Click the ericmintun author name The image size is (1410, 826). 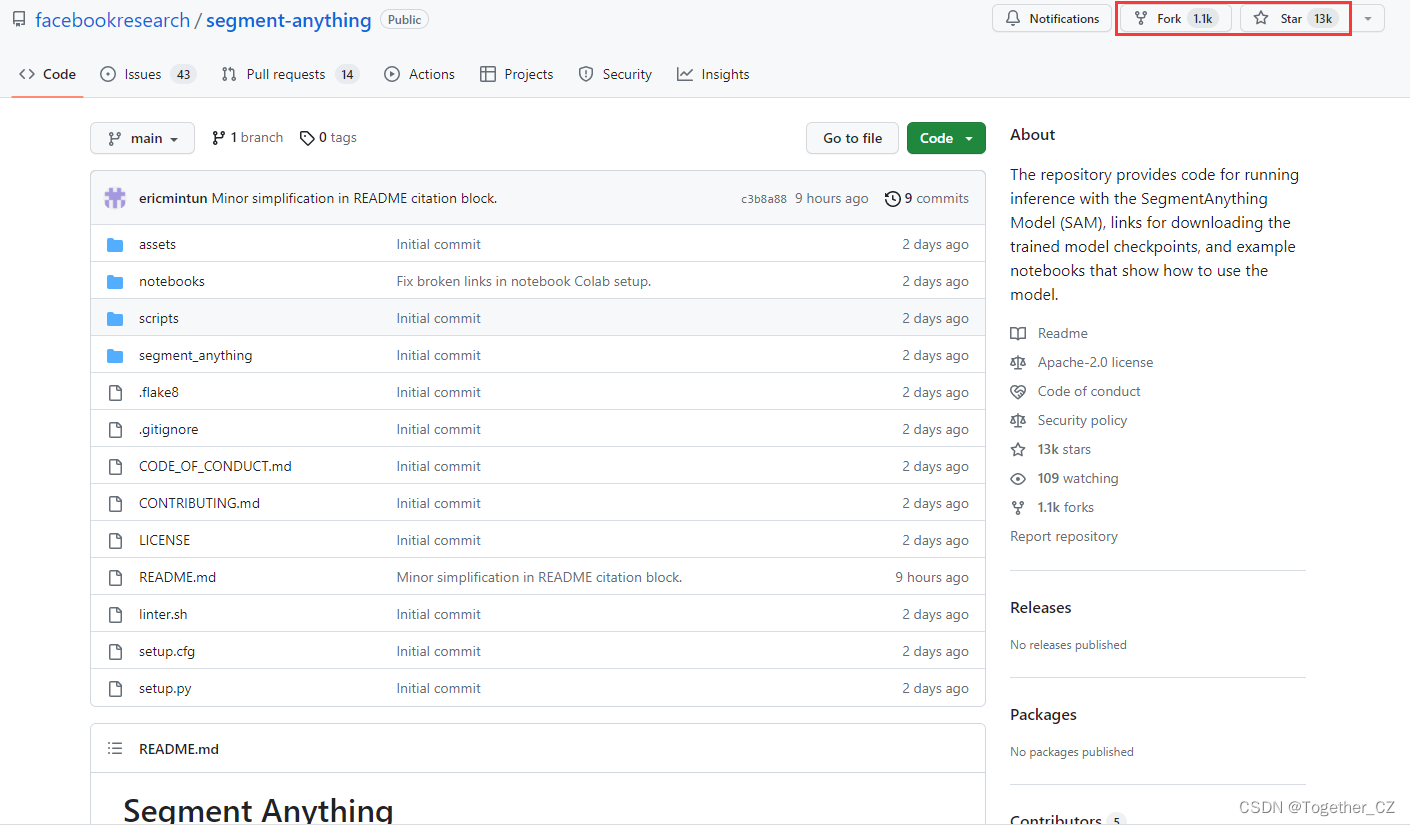173,198
